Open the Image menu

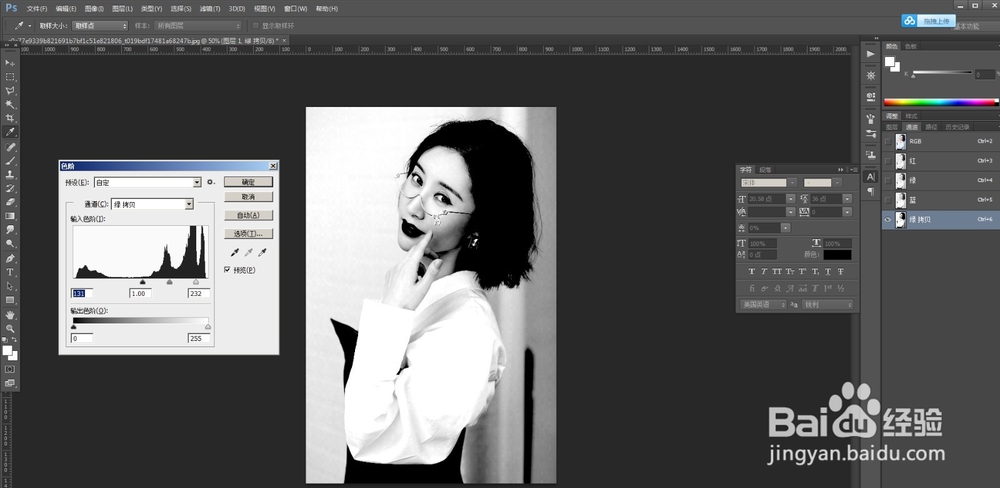pos(94,9)
